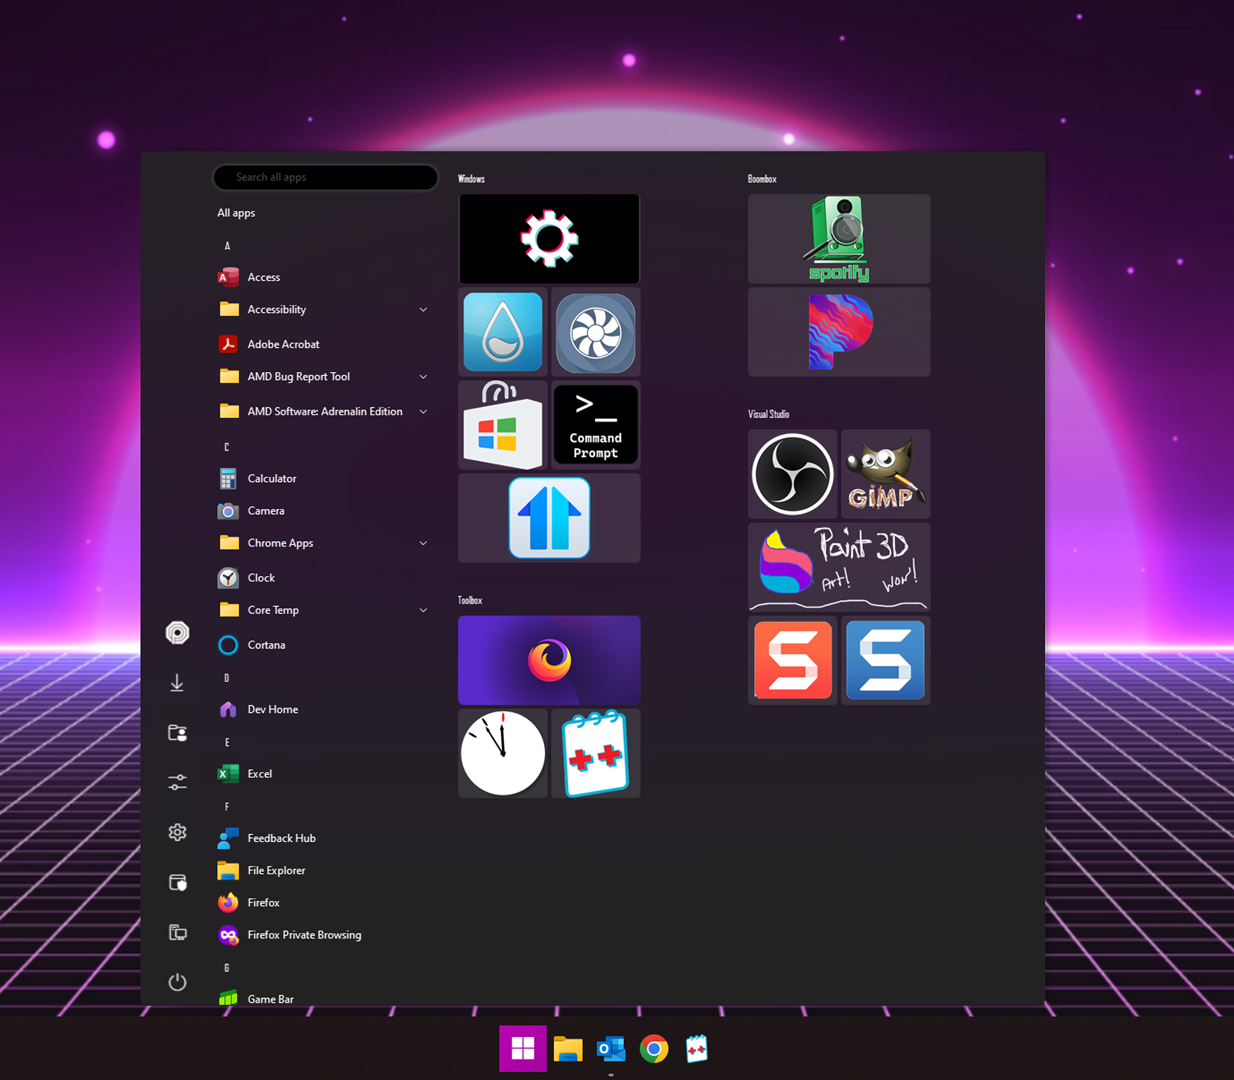Expand the Accessibility folder chevron
The image size is (1234, 1080).
423,310
